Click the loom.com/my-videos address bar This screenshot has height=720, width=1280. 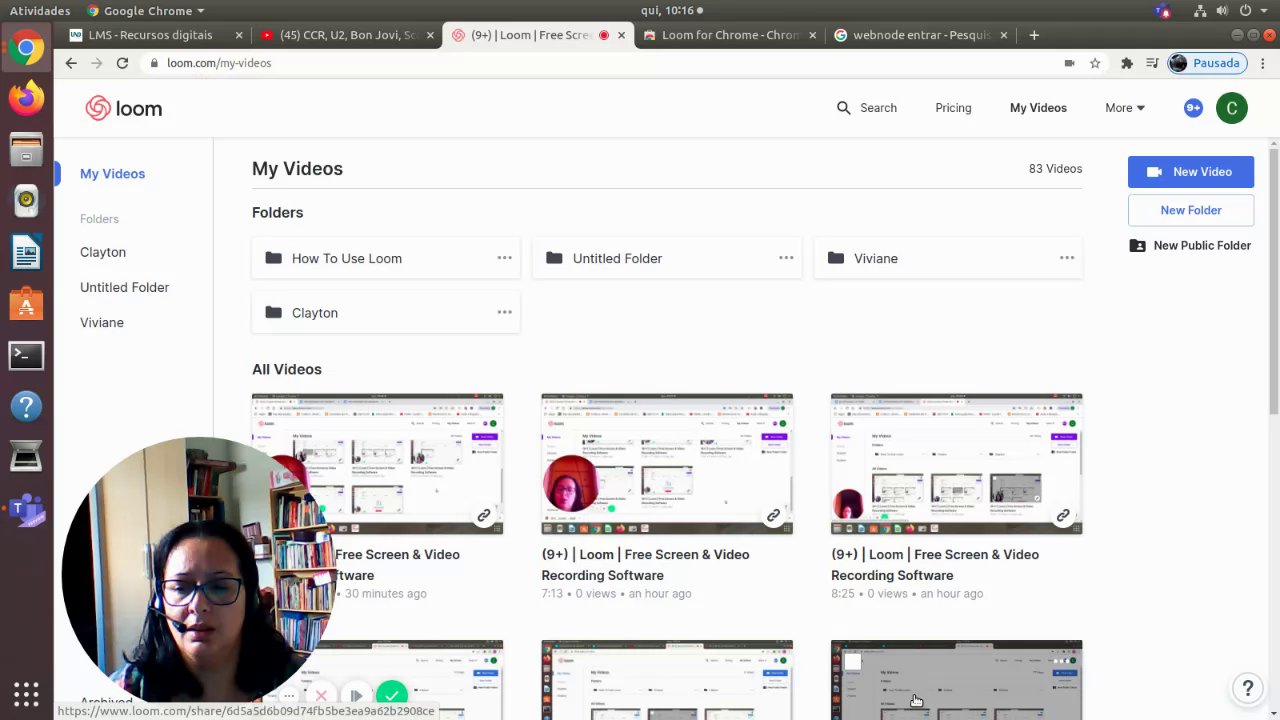click(x=600, y=63)
